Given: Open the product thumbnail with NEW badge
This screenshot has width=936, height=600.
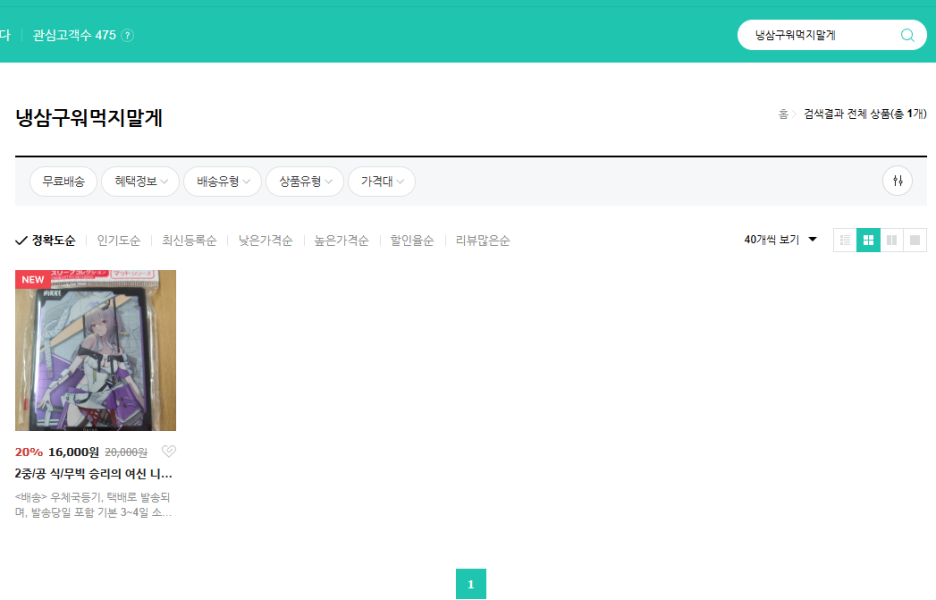Looking at the screenshot, I should click(96, 350).
